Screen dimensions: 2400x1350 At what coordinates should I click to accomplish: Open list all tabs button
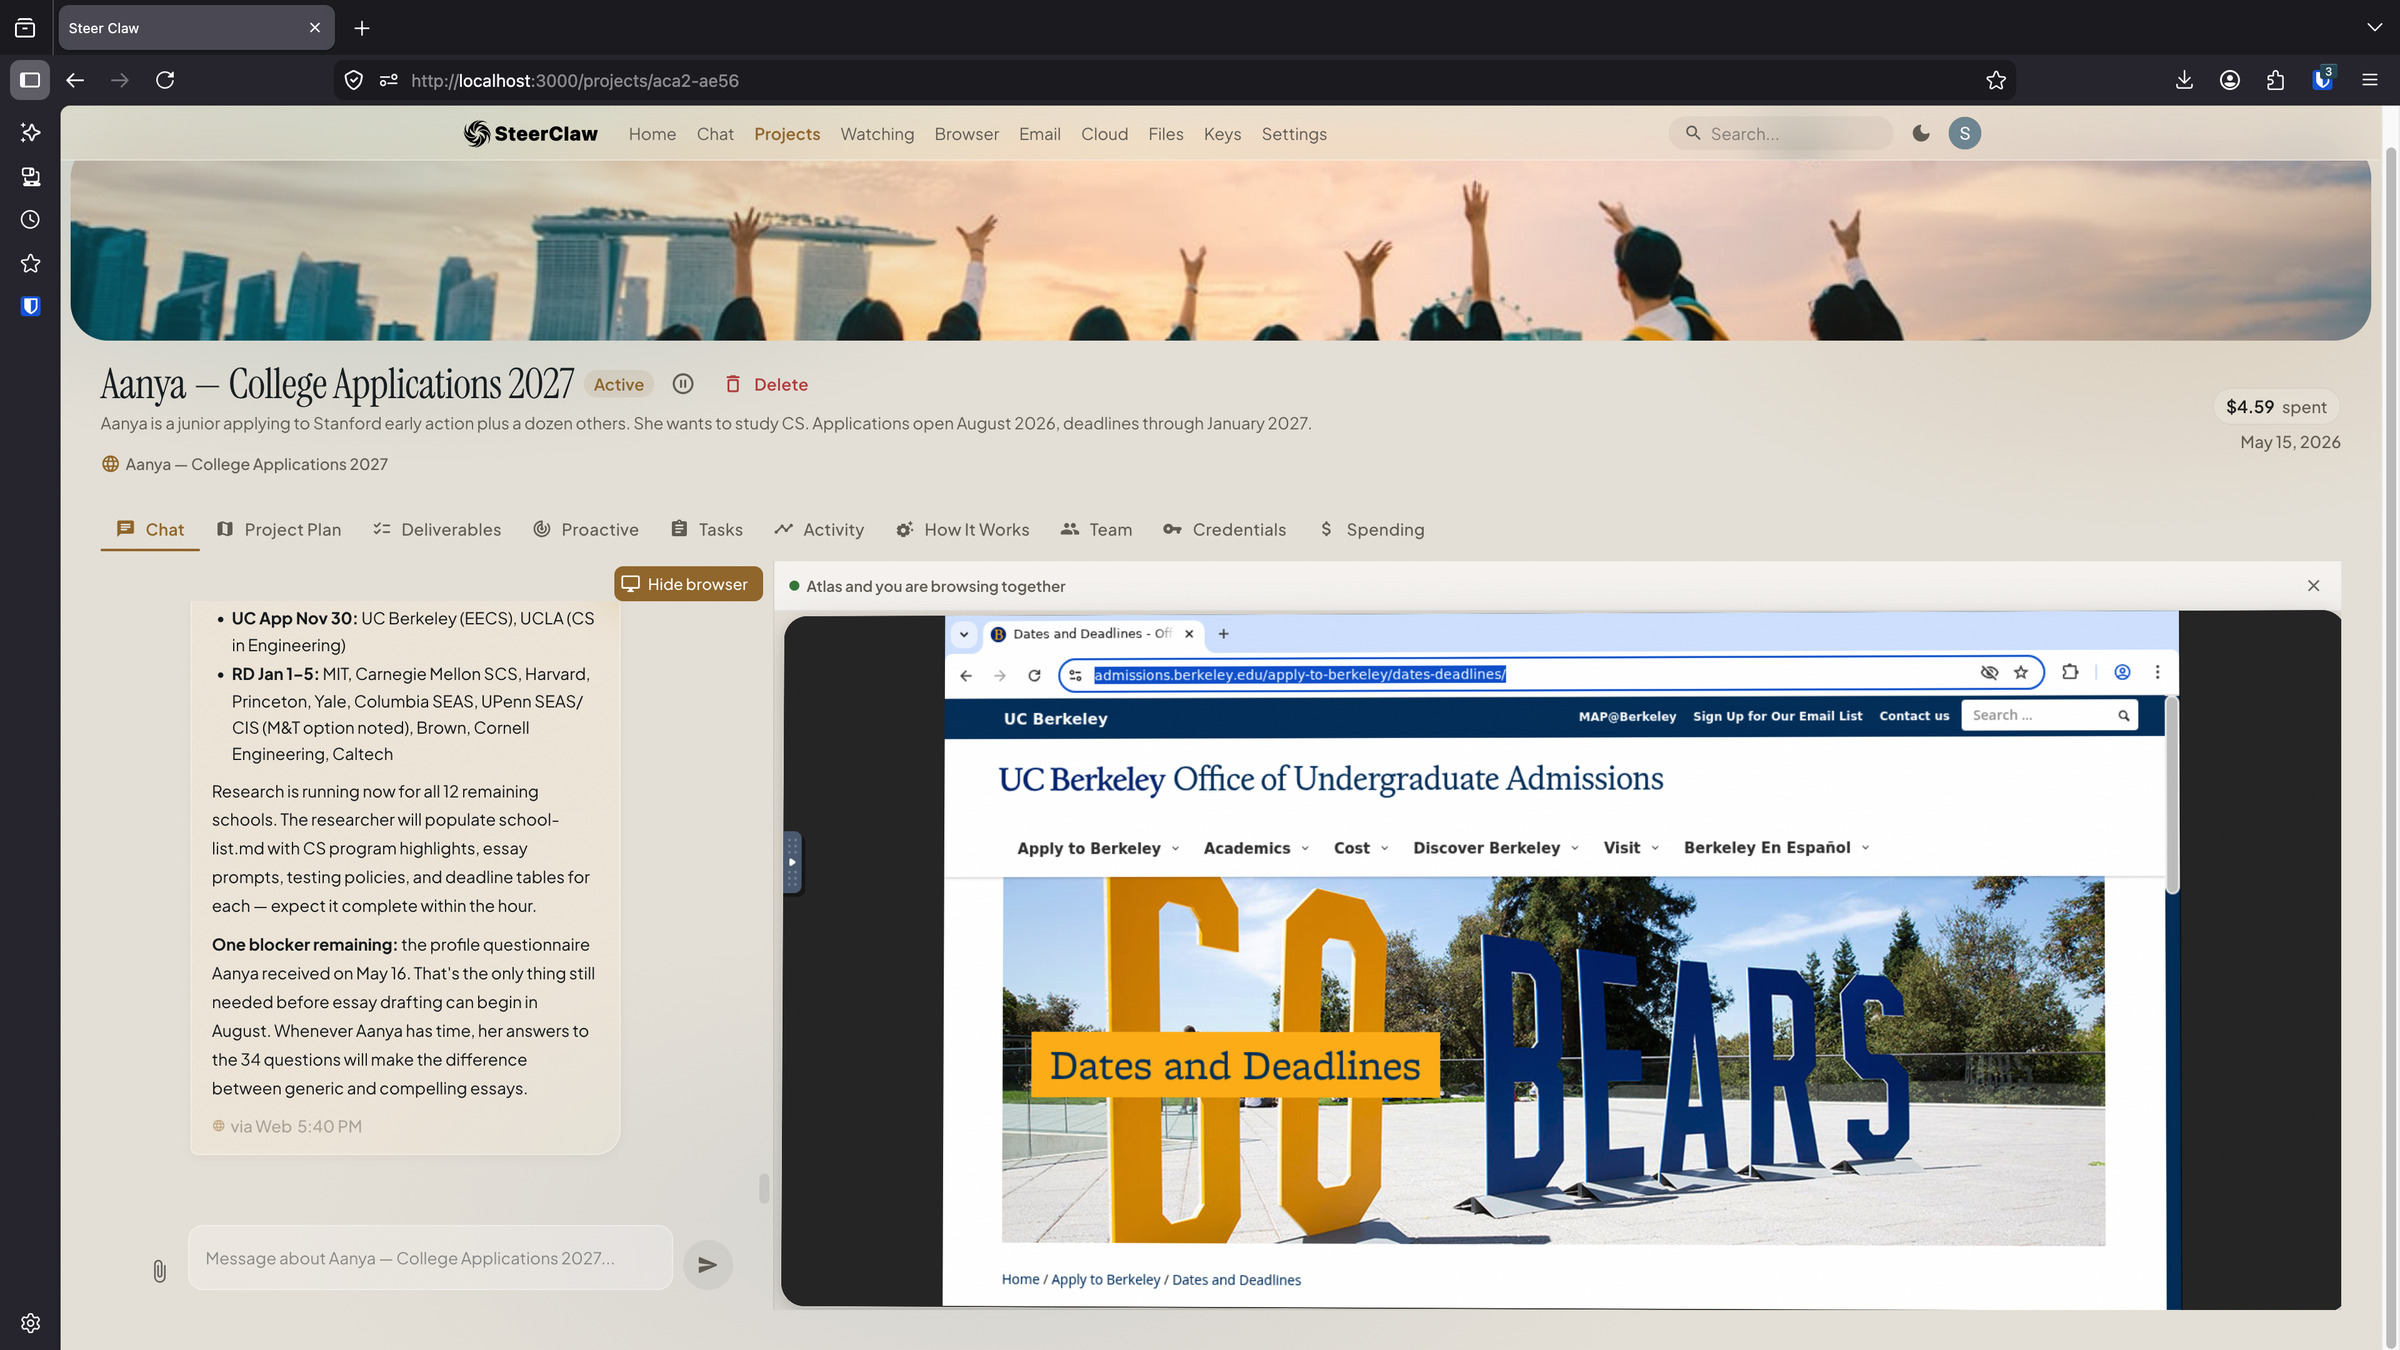(x=25, y=28)
